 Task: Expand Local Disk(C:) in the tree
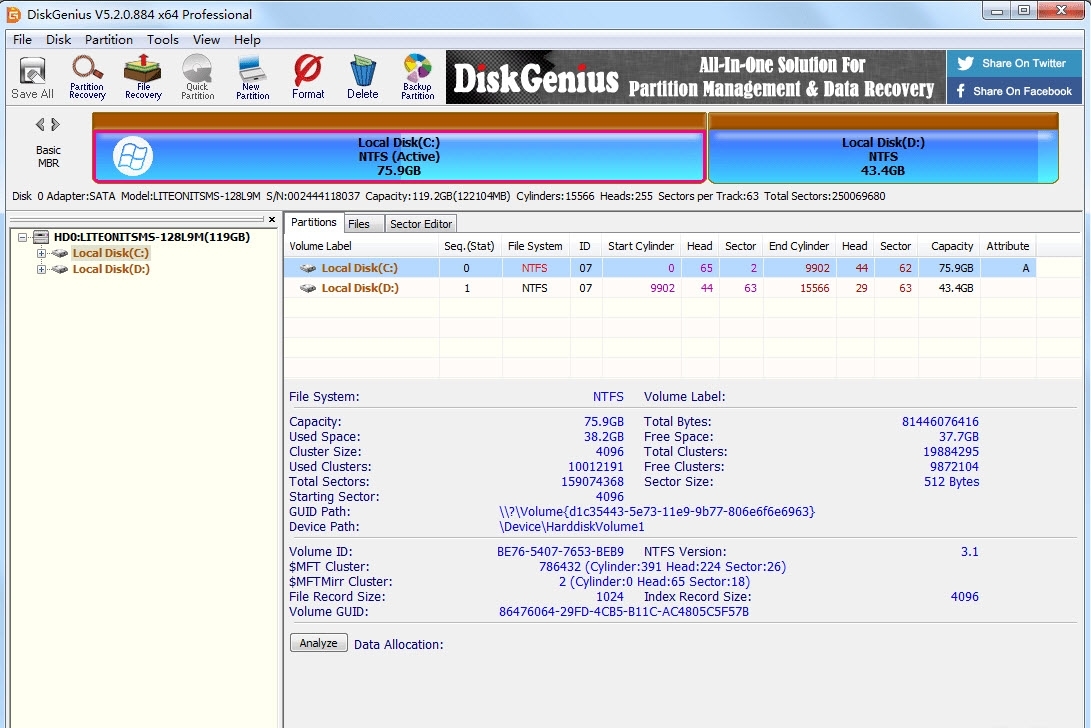click(x=41, y=253)
